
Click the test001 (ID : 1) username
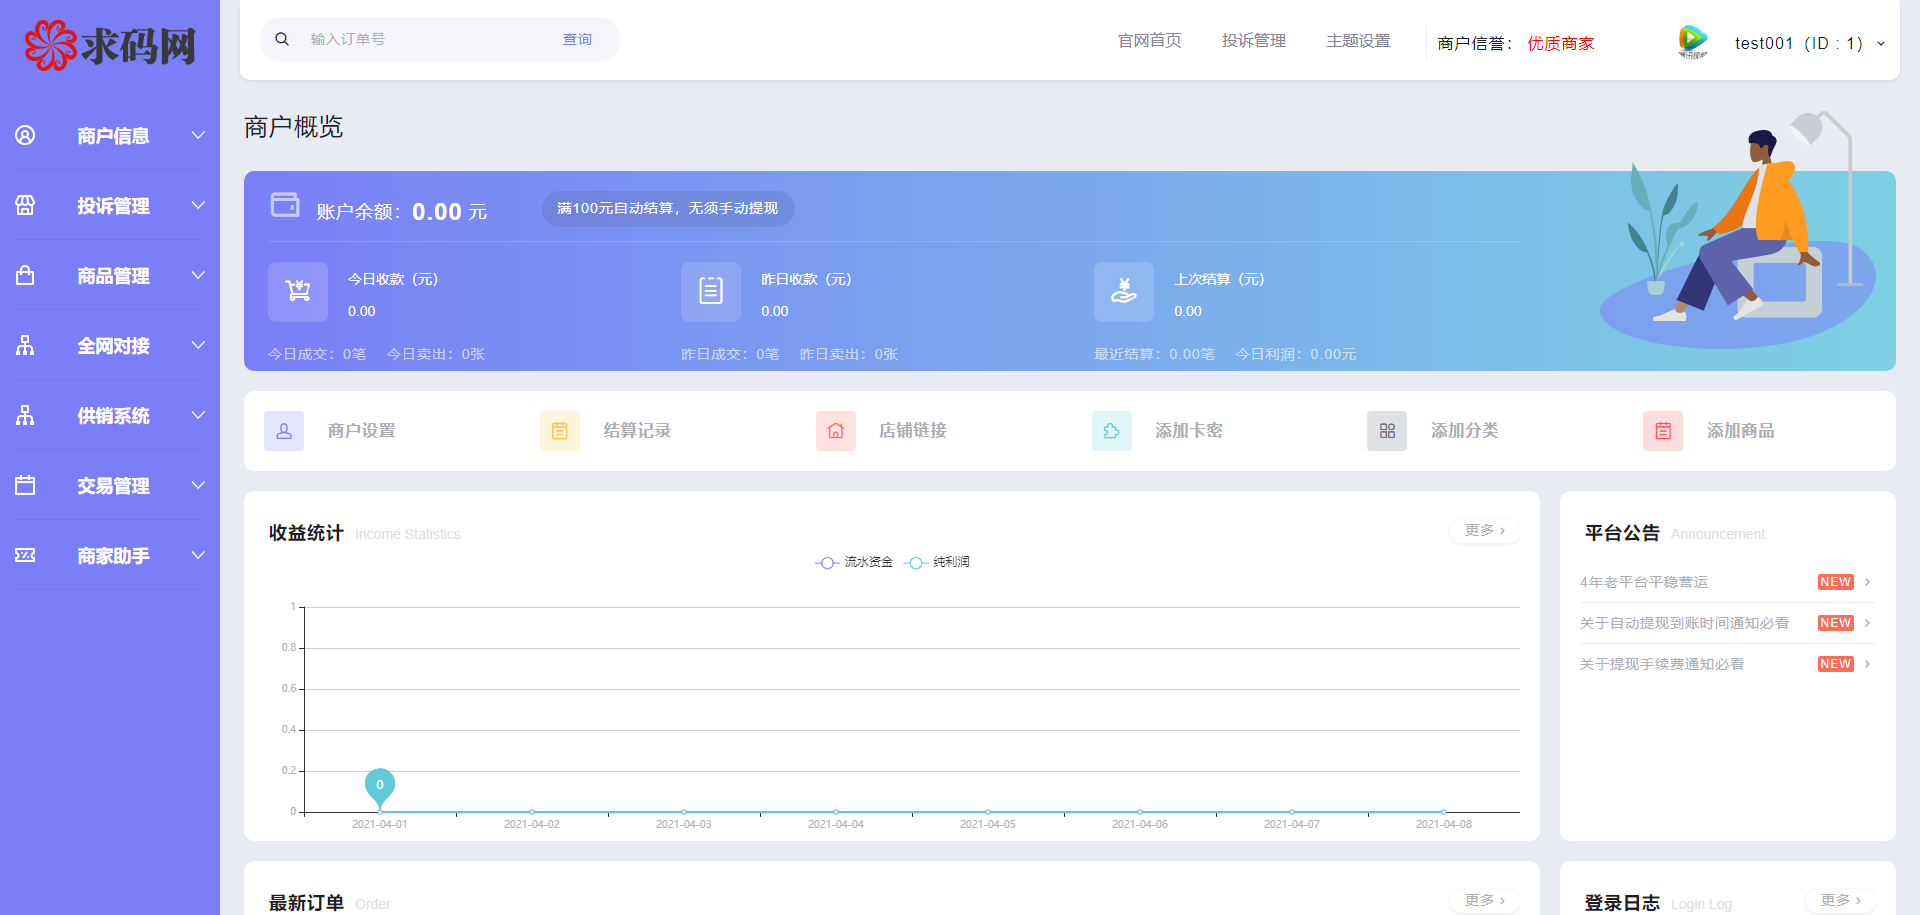click(1799, 43)
